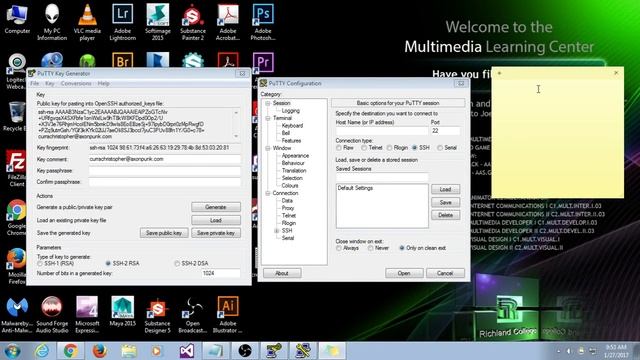Screen dimensions: 640x360
Task: Switch to OBS in the taskbar
Action: [244, 351]
